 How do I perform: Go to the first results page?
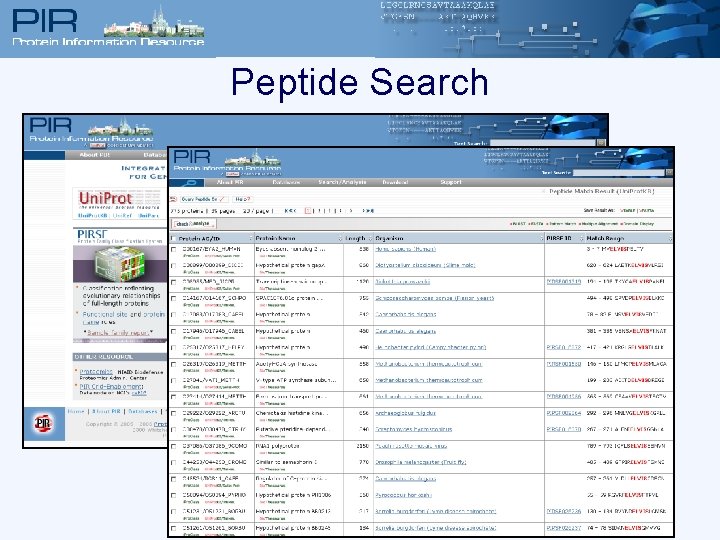point(290,211)
